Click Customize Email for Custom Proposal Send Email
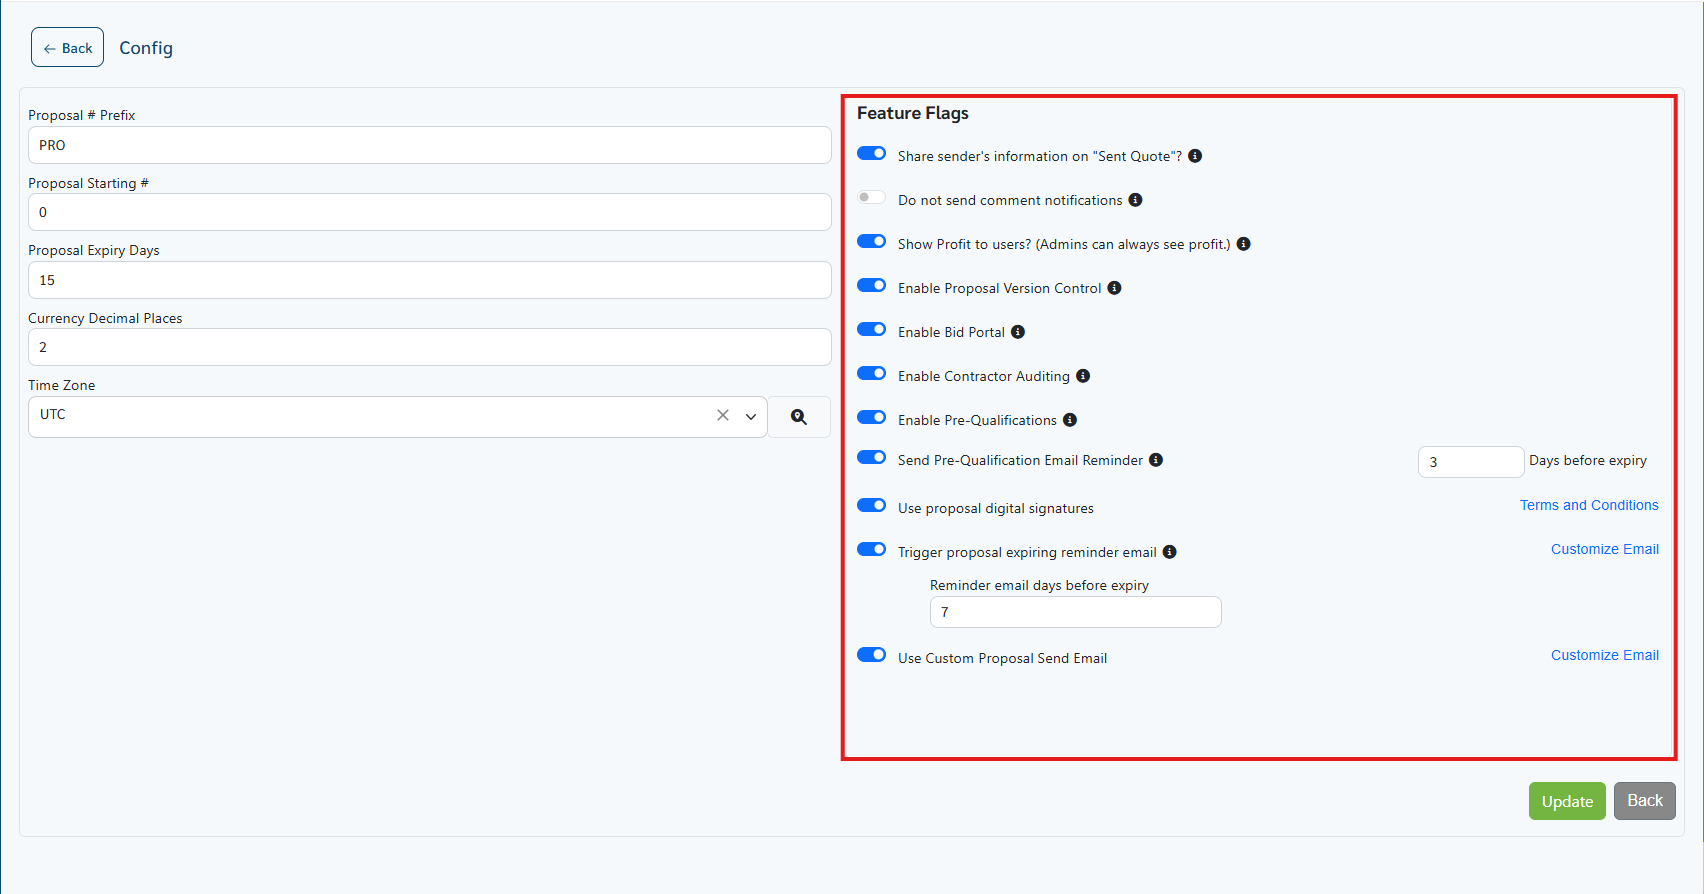1704x894 pixels. 1604,655
